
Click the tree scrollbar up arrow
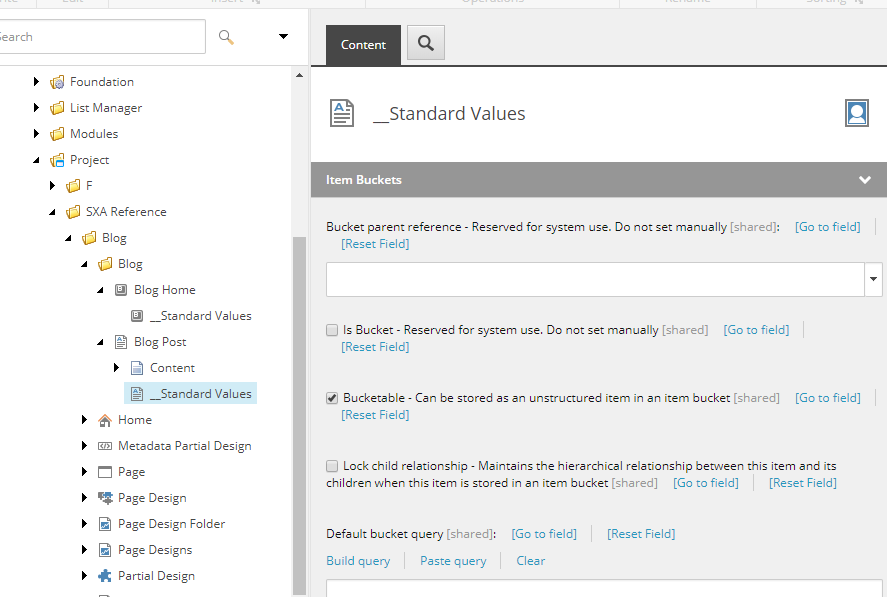pyautogui.click(x=299, y=75)
